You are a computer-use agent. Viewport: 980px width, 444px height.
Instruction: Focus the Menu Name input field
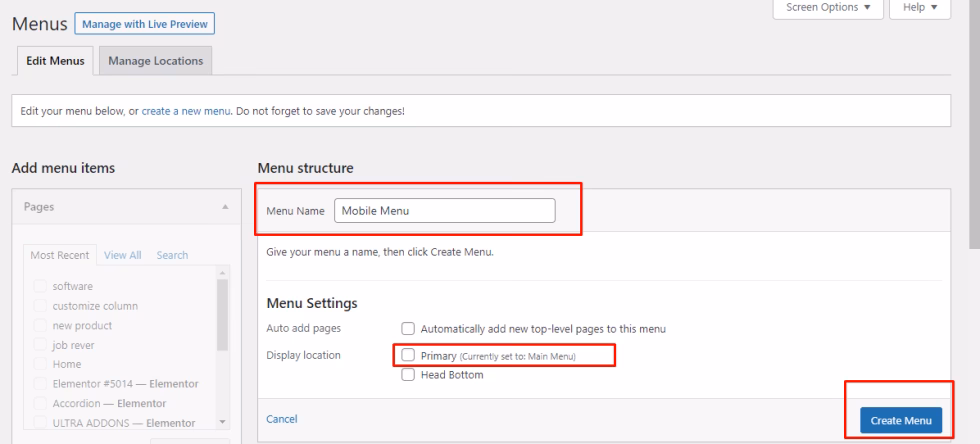pos(444,211)
